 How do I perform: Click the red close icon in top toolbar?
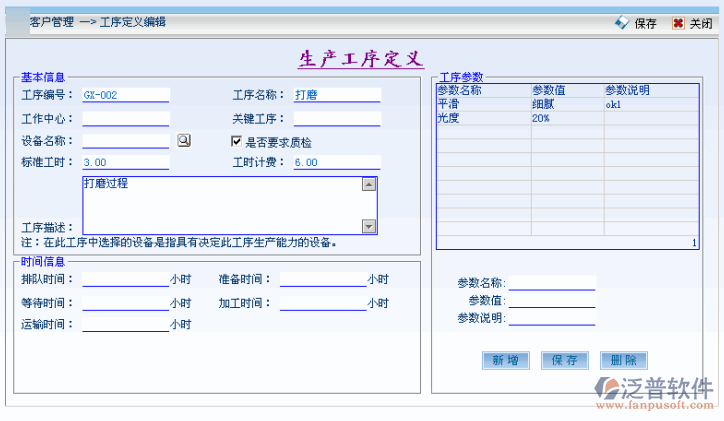[x=678, y=23]
